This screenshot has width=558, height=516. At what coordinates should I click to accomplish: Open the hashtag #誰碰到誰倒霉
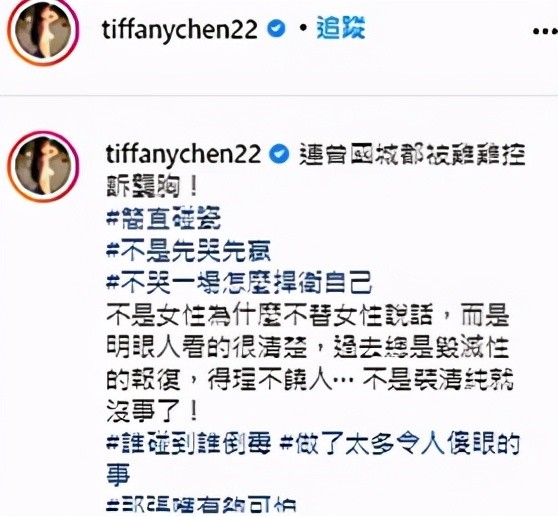tap(189, 443)
